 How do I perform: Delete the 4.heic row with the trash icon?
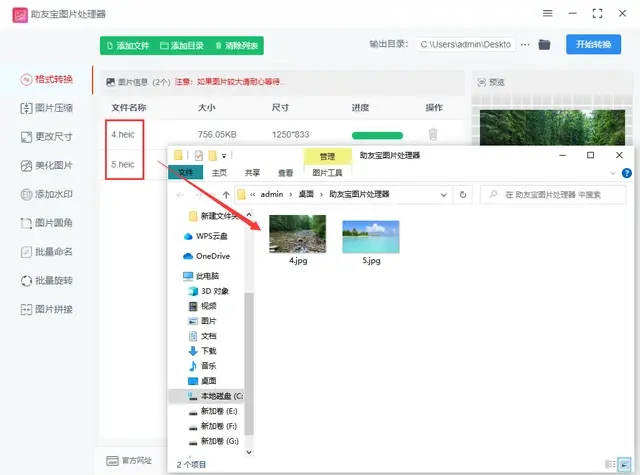pyautogui.click(x=433, y=134)
